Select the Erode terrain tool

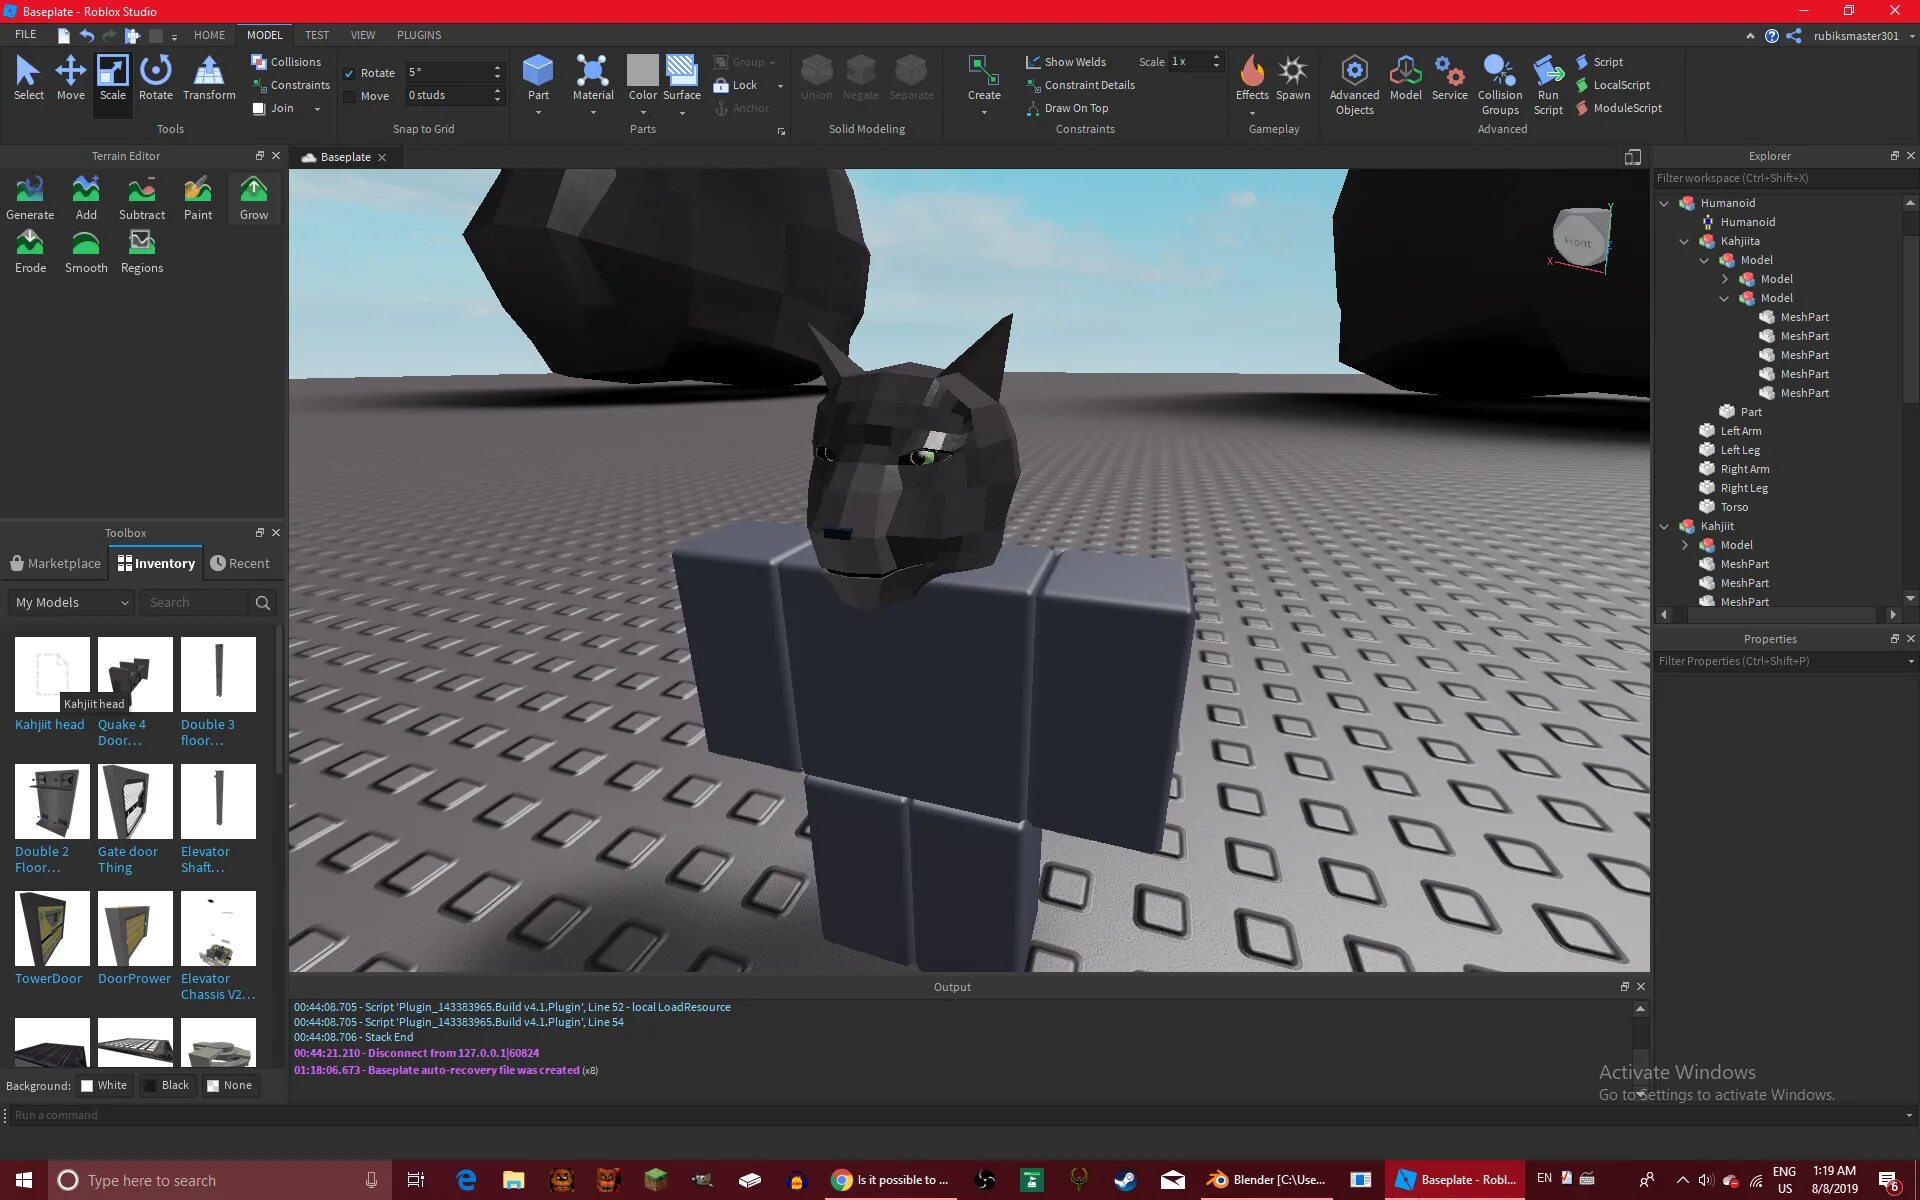coord(30,250)
